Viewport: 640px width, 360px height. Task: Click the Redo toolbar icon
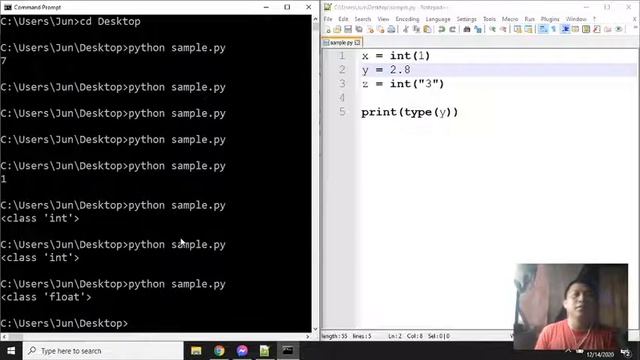tap(452, 29)
